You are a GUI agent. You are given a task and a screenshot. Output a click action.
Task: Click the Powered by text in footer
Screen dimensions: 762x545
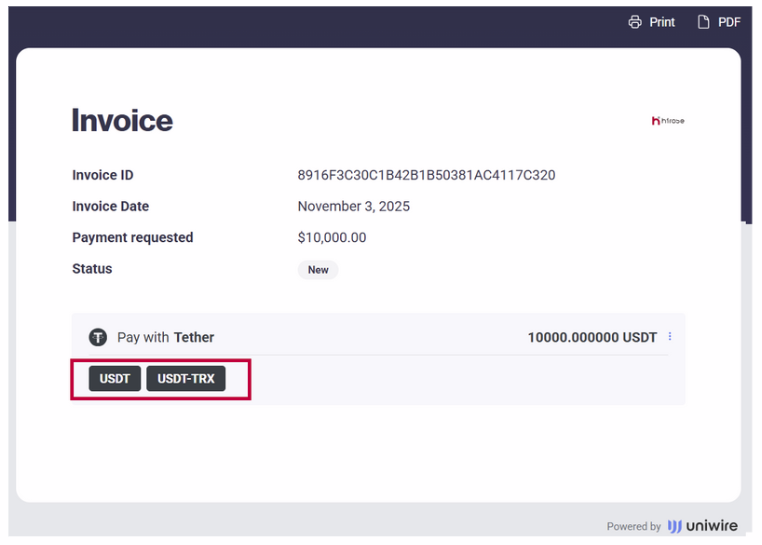coord(633,527)
